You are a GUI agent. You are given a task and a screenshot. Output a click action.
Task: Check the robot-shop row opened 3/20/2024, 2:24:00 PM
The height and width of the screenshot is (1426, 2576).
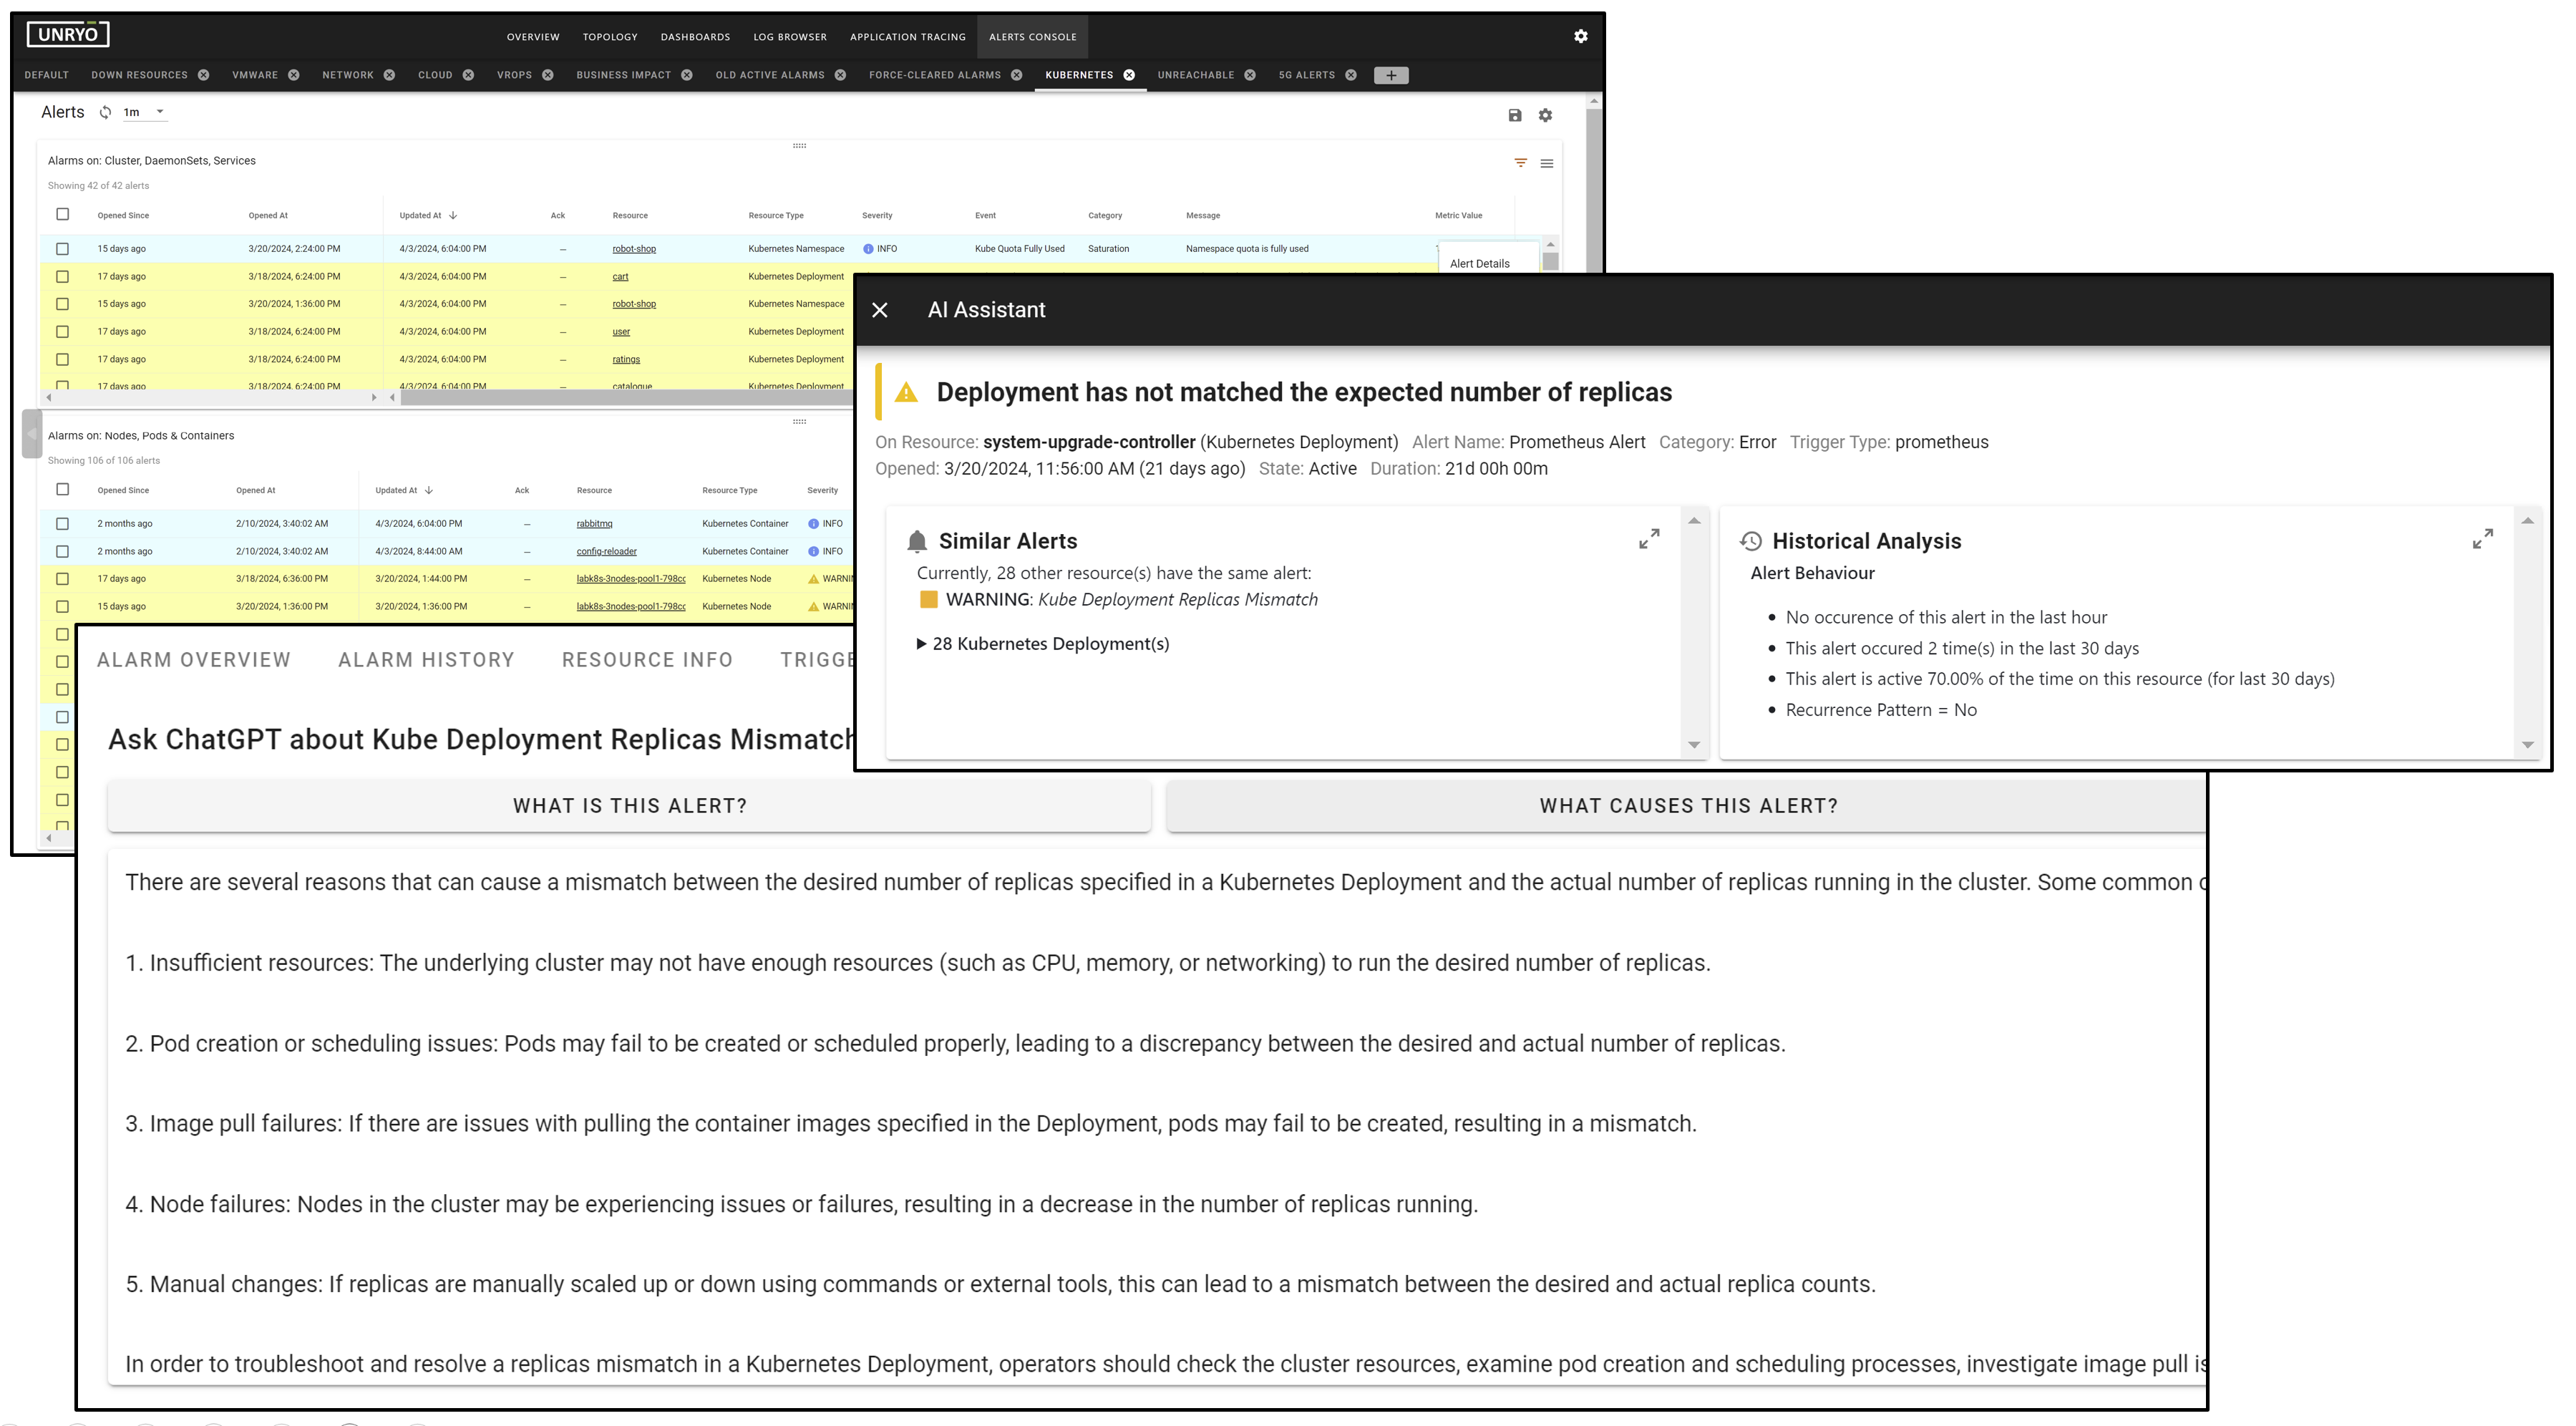63,249
